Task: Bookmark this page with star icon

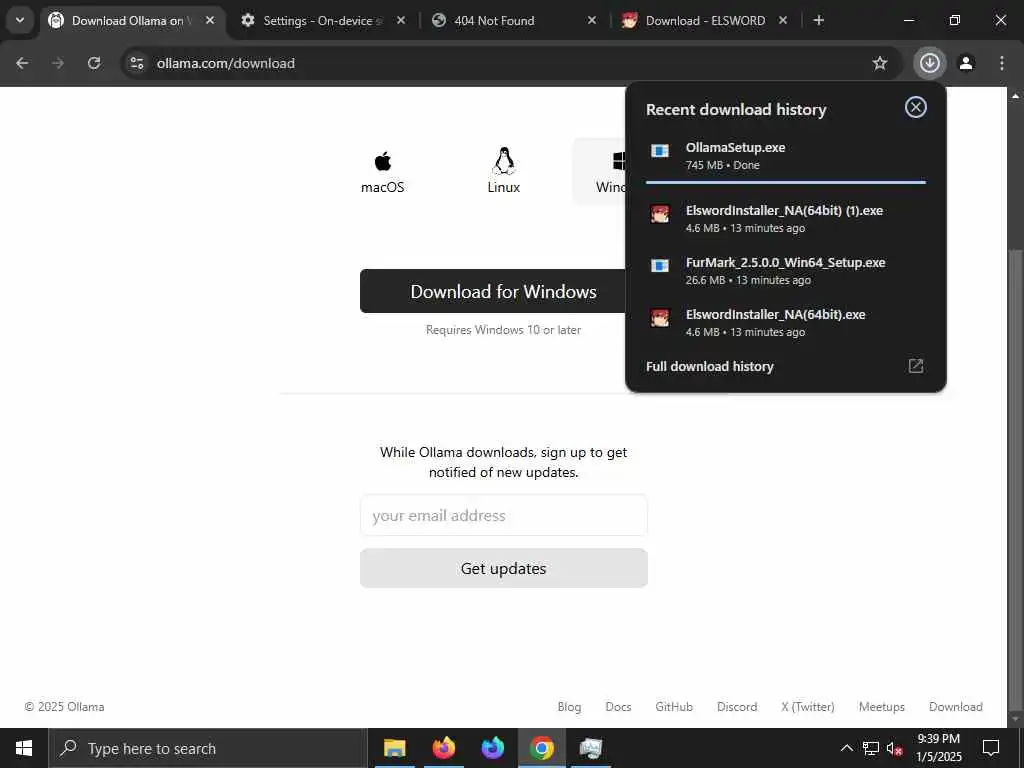Action: pyautogui.click(x=880, y=63)
